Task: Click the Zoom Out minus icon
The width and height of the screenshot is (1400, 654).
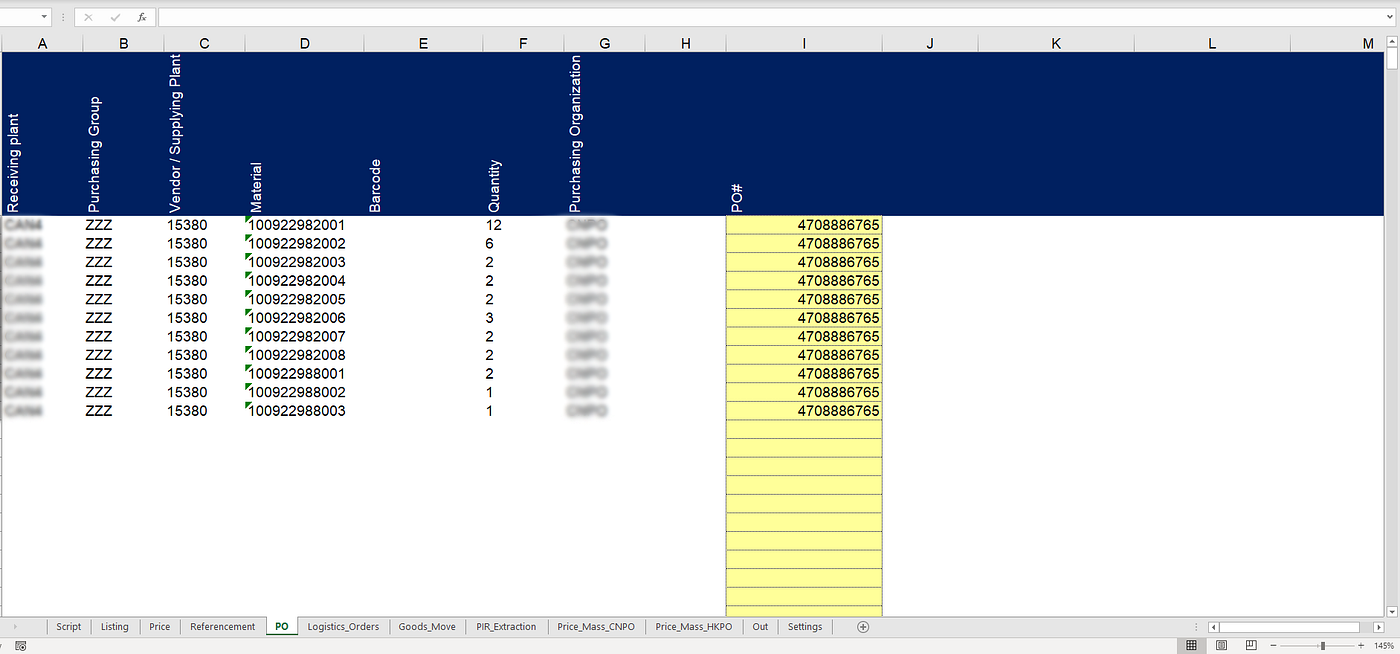Action: (x=1274, y=645)
